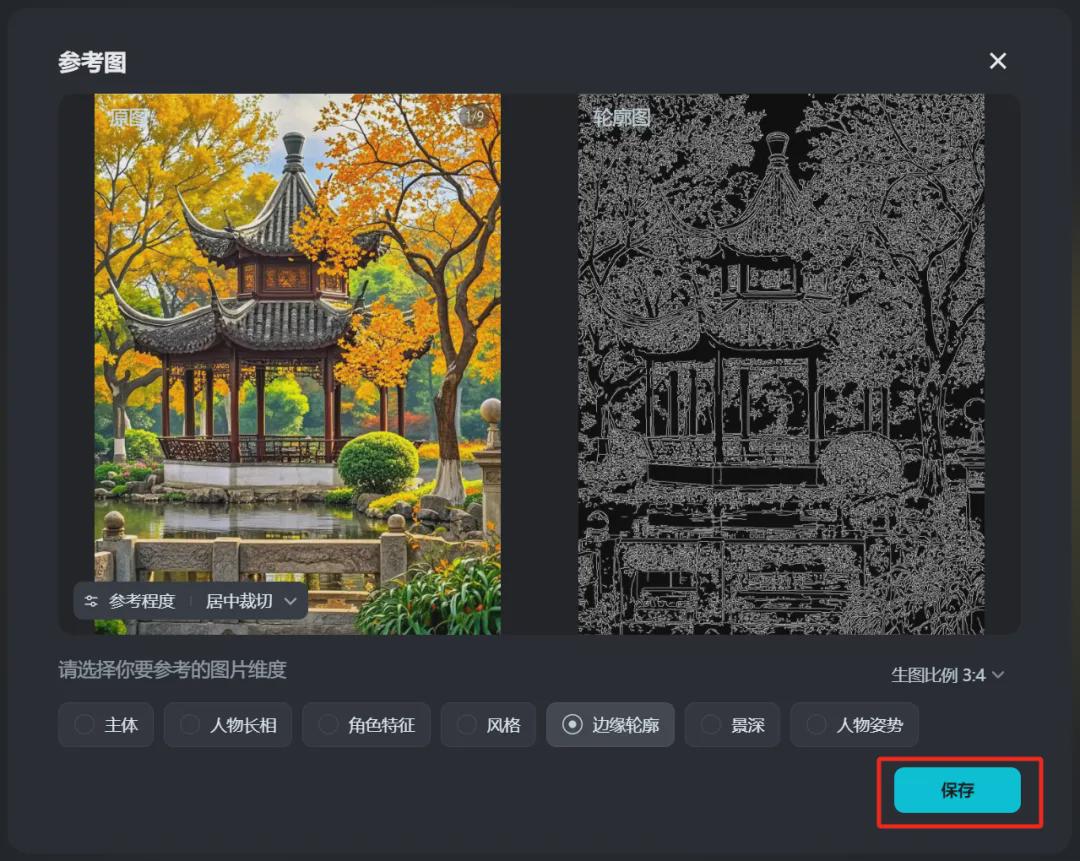Choose the 角色特征 dimension
This screenshot has height=861, width=1080.
pyautogui.click(x=366, y=724)
